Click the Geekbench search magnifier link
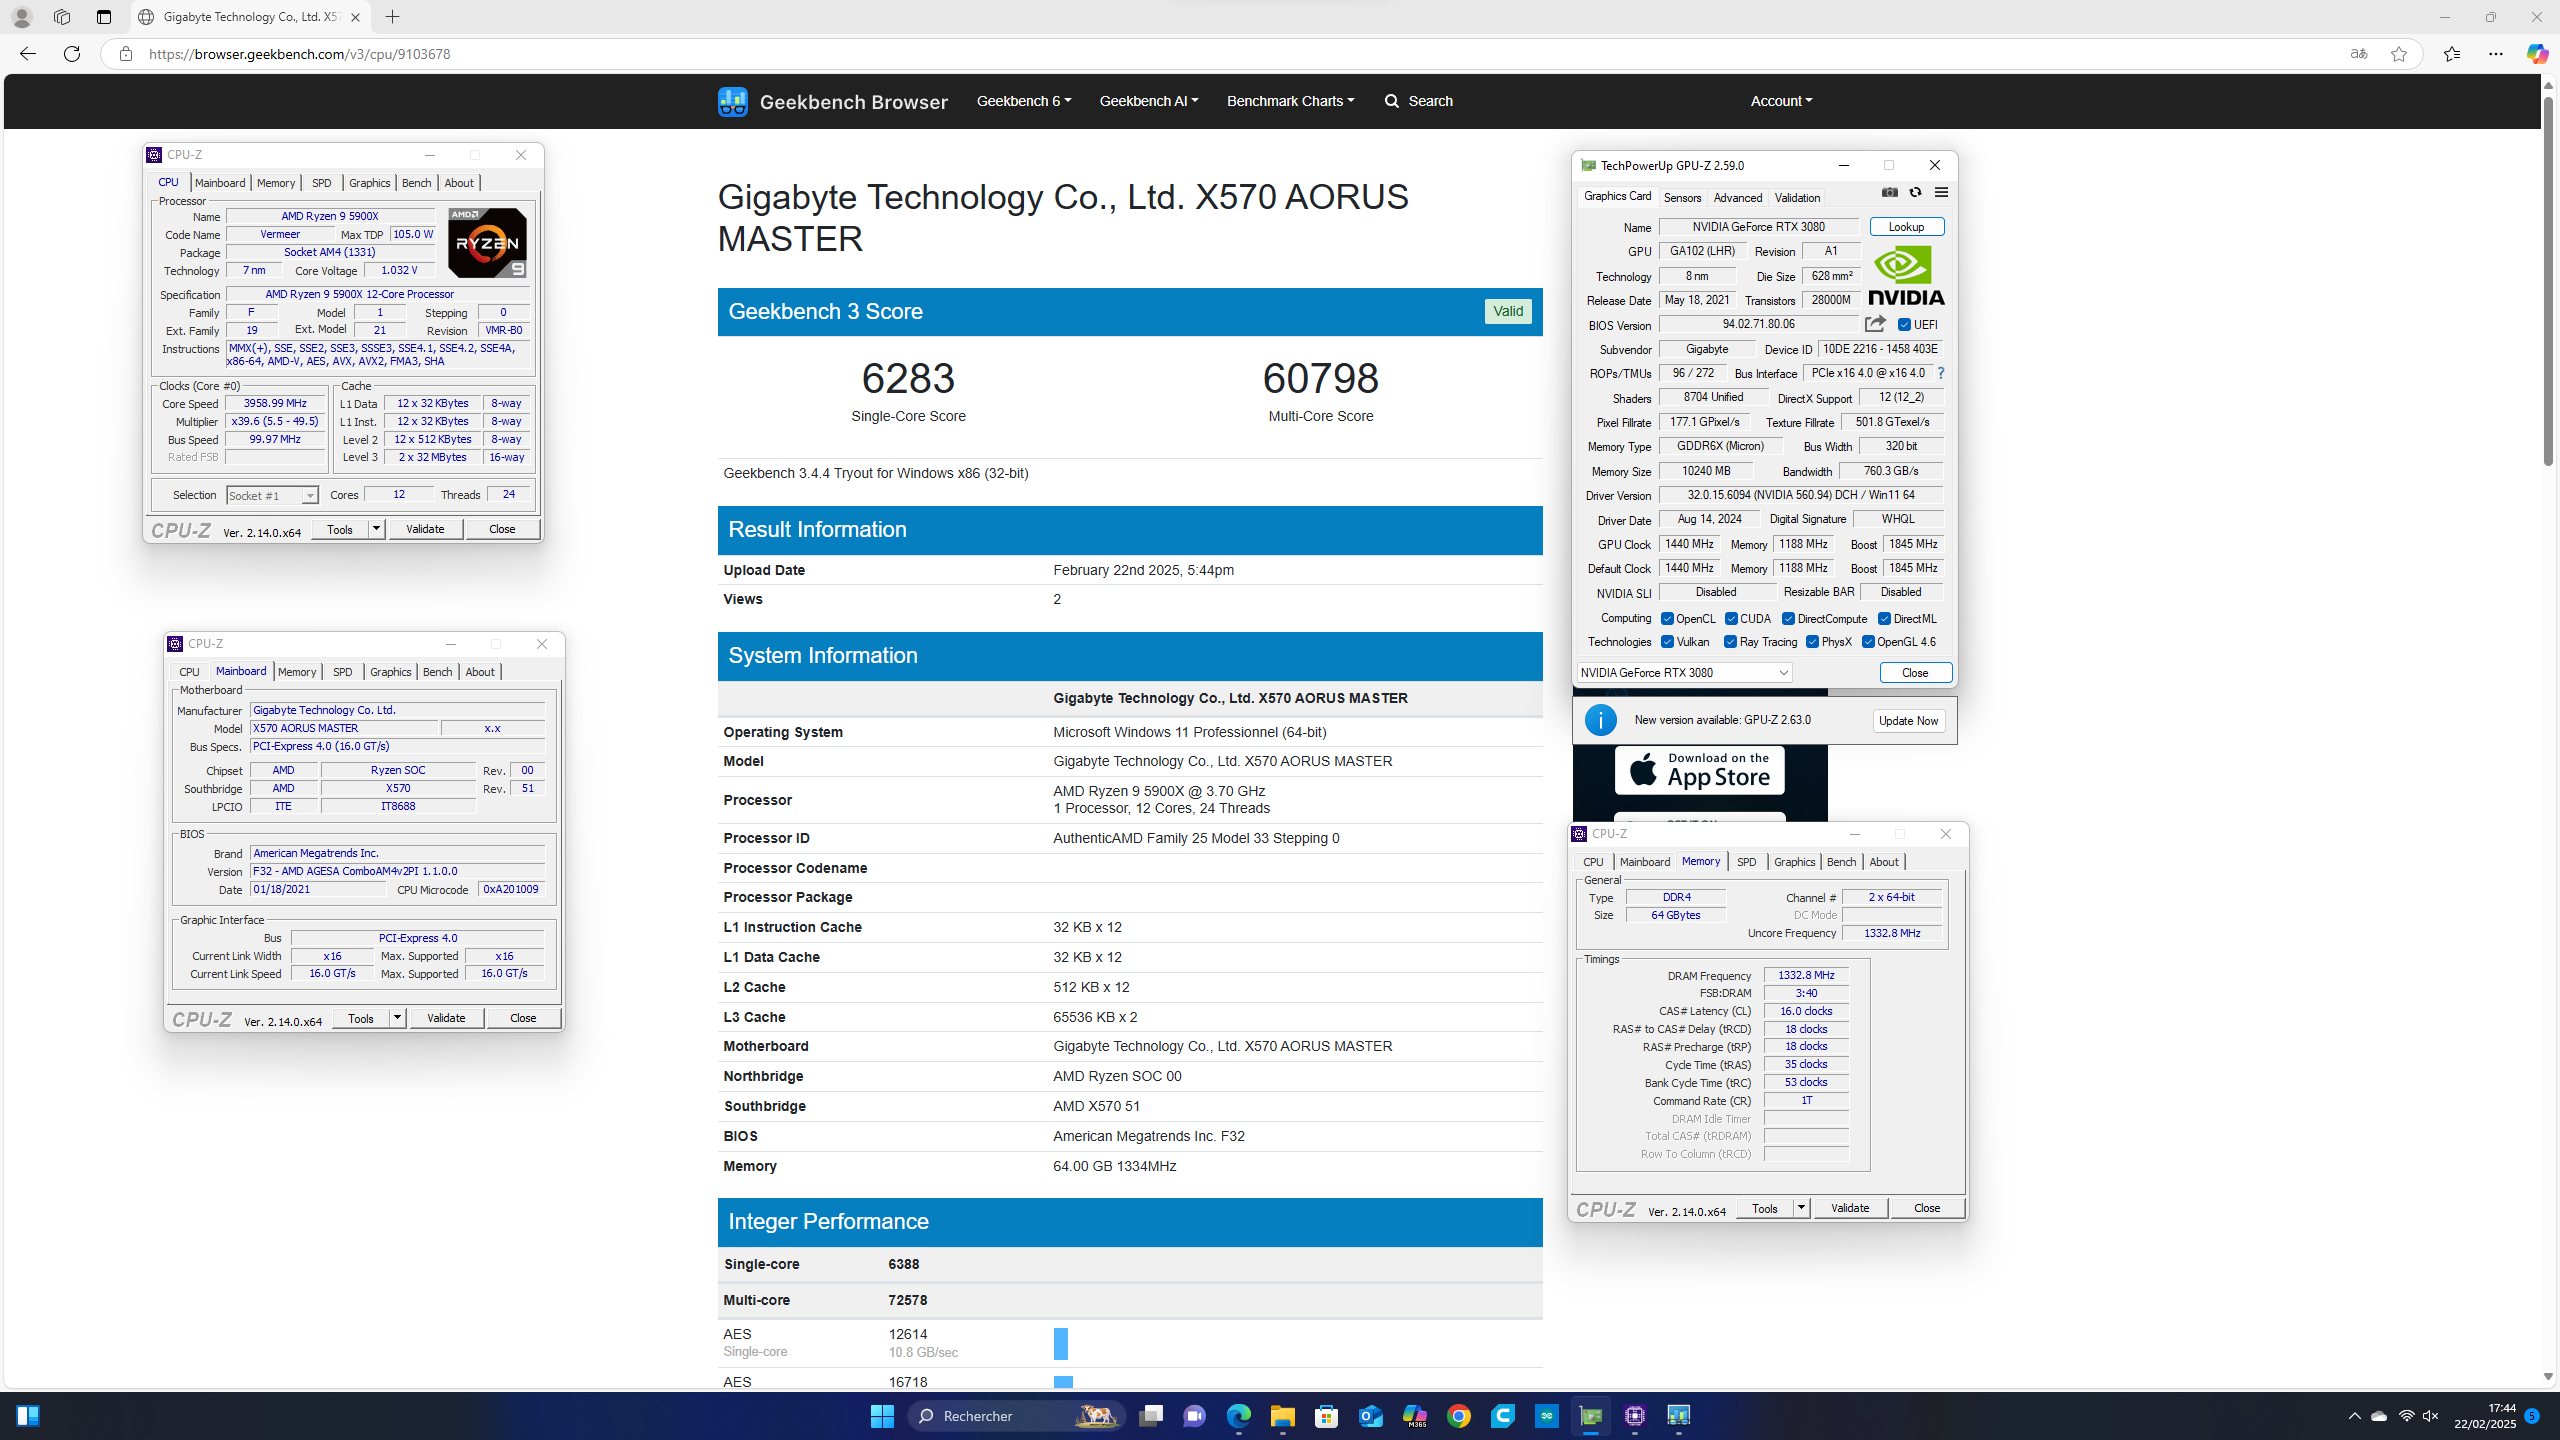The width and height of the screenshot is (2560, 1440). pyautogui.click(x=1418, y=101)
